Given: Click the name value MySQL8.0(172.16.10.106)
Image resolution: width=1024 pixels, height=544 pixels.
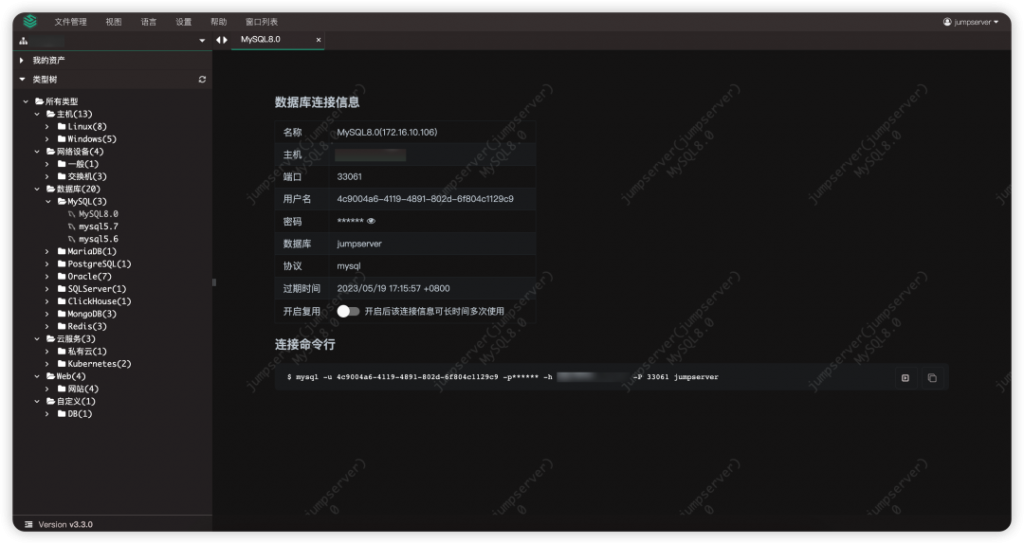Looking at the screenshot, I should click(387, 132).
